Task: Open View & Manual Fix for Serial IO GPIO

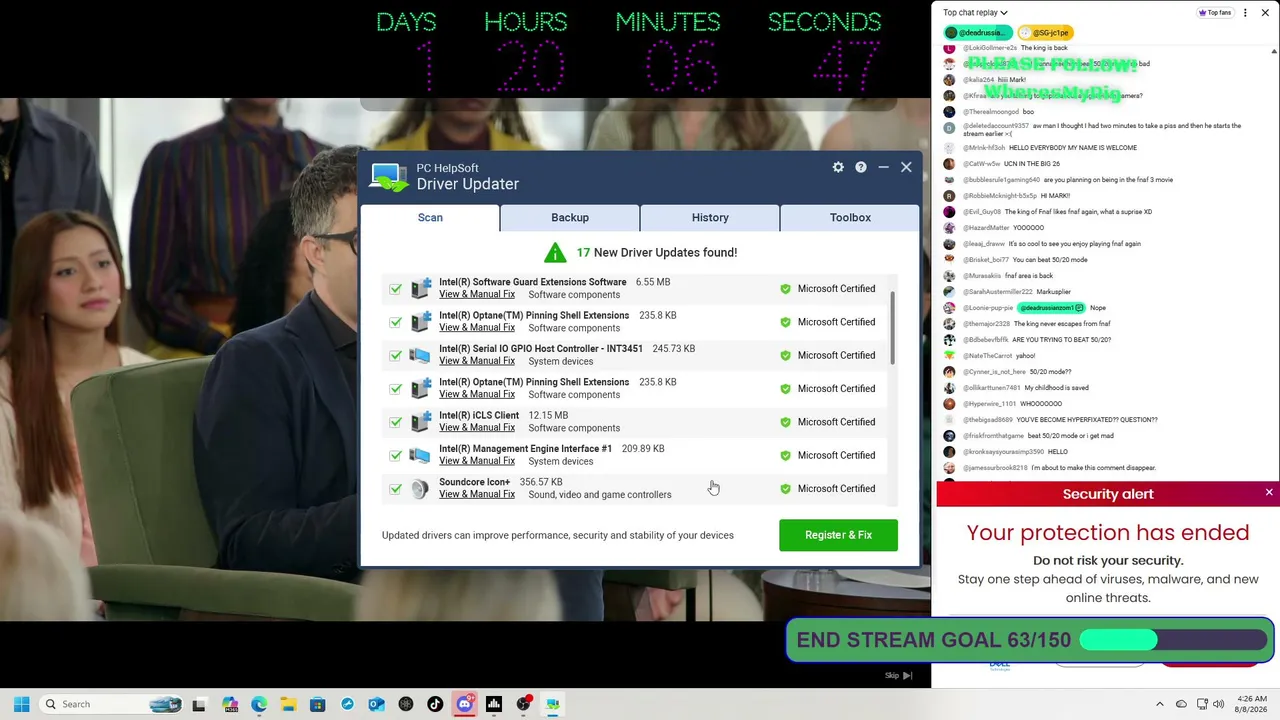Action: coord(477,361)
